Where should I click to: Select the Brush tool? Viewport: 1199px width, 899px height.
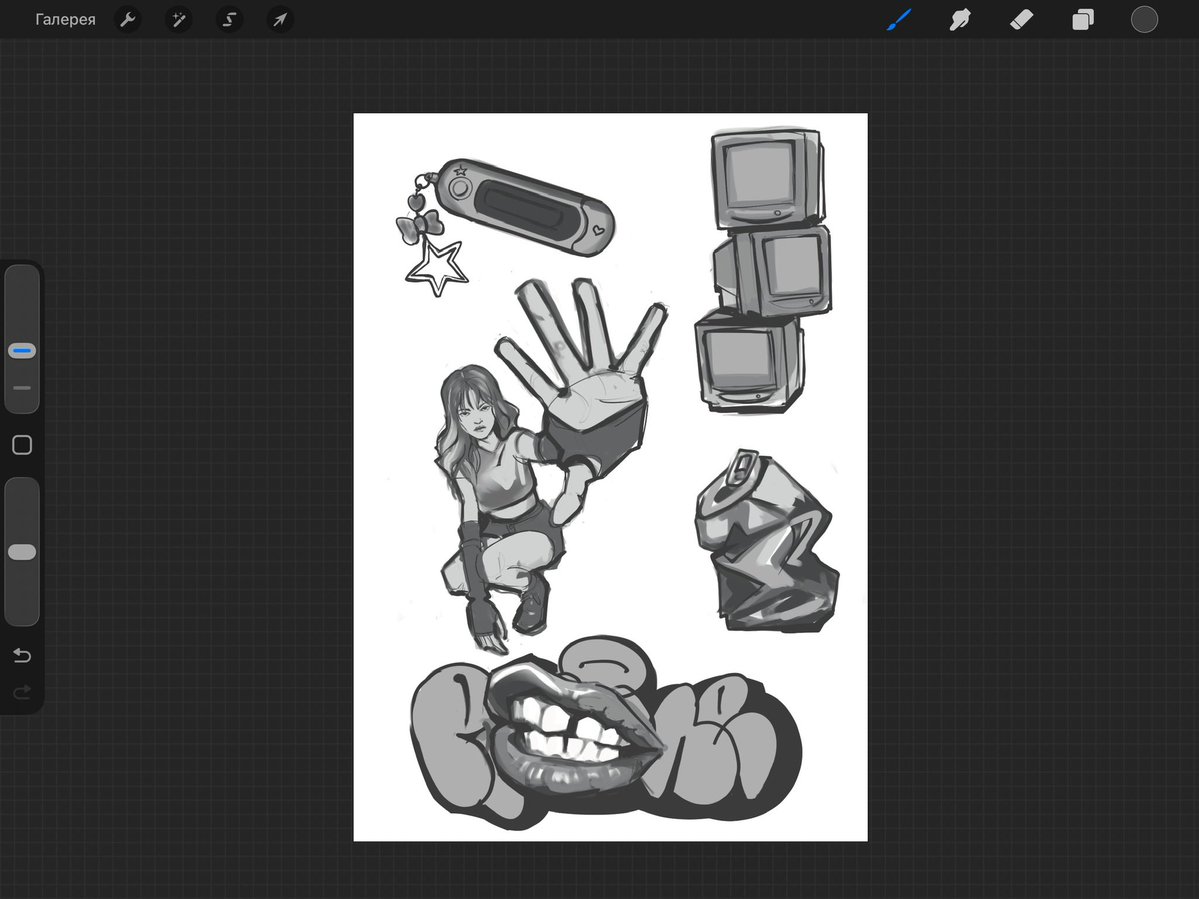[x=899, y=20]
